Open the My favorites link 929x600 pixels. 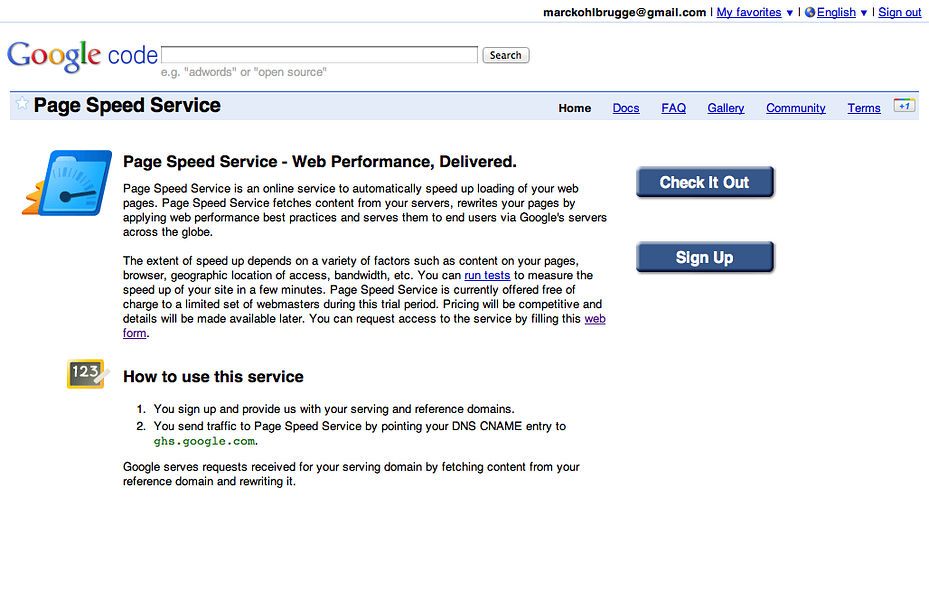click(x=749, y=12)
